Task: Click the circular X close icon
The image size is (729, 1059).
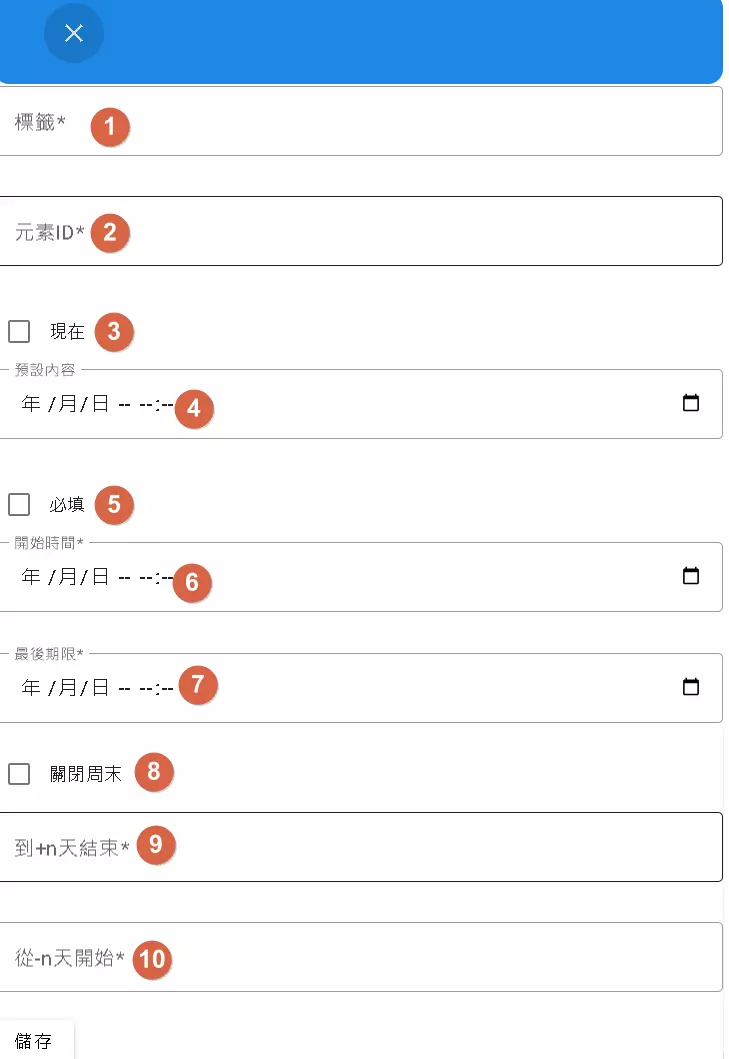Action: click(73, 33)
